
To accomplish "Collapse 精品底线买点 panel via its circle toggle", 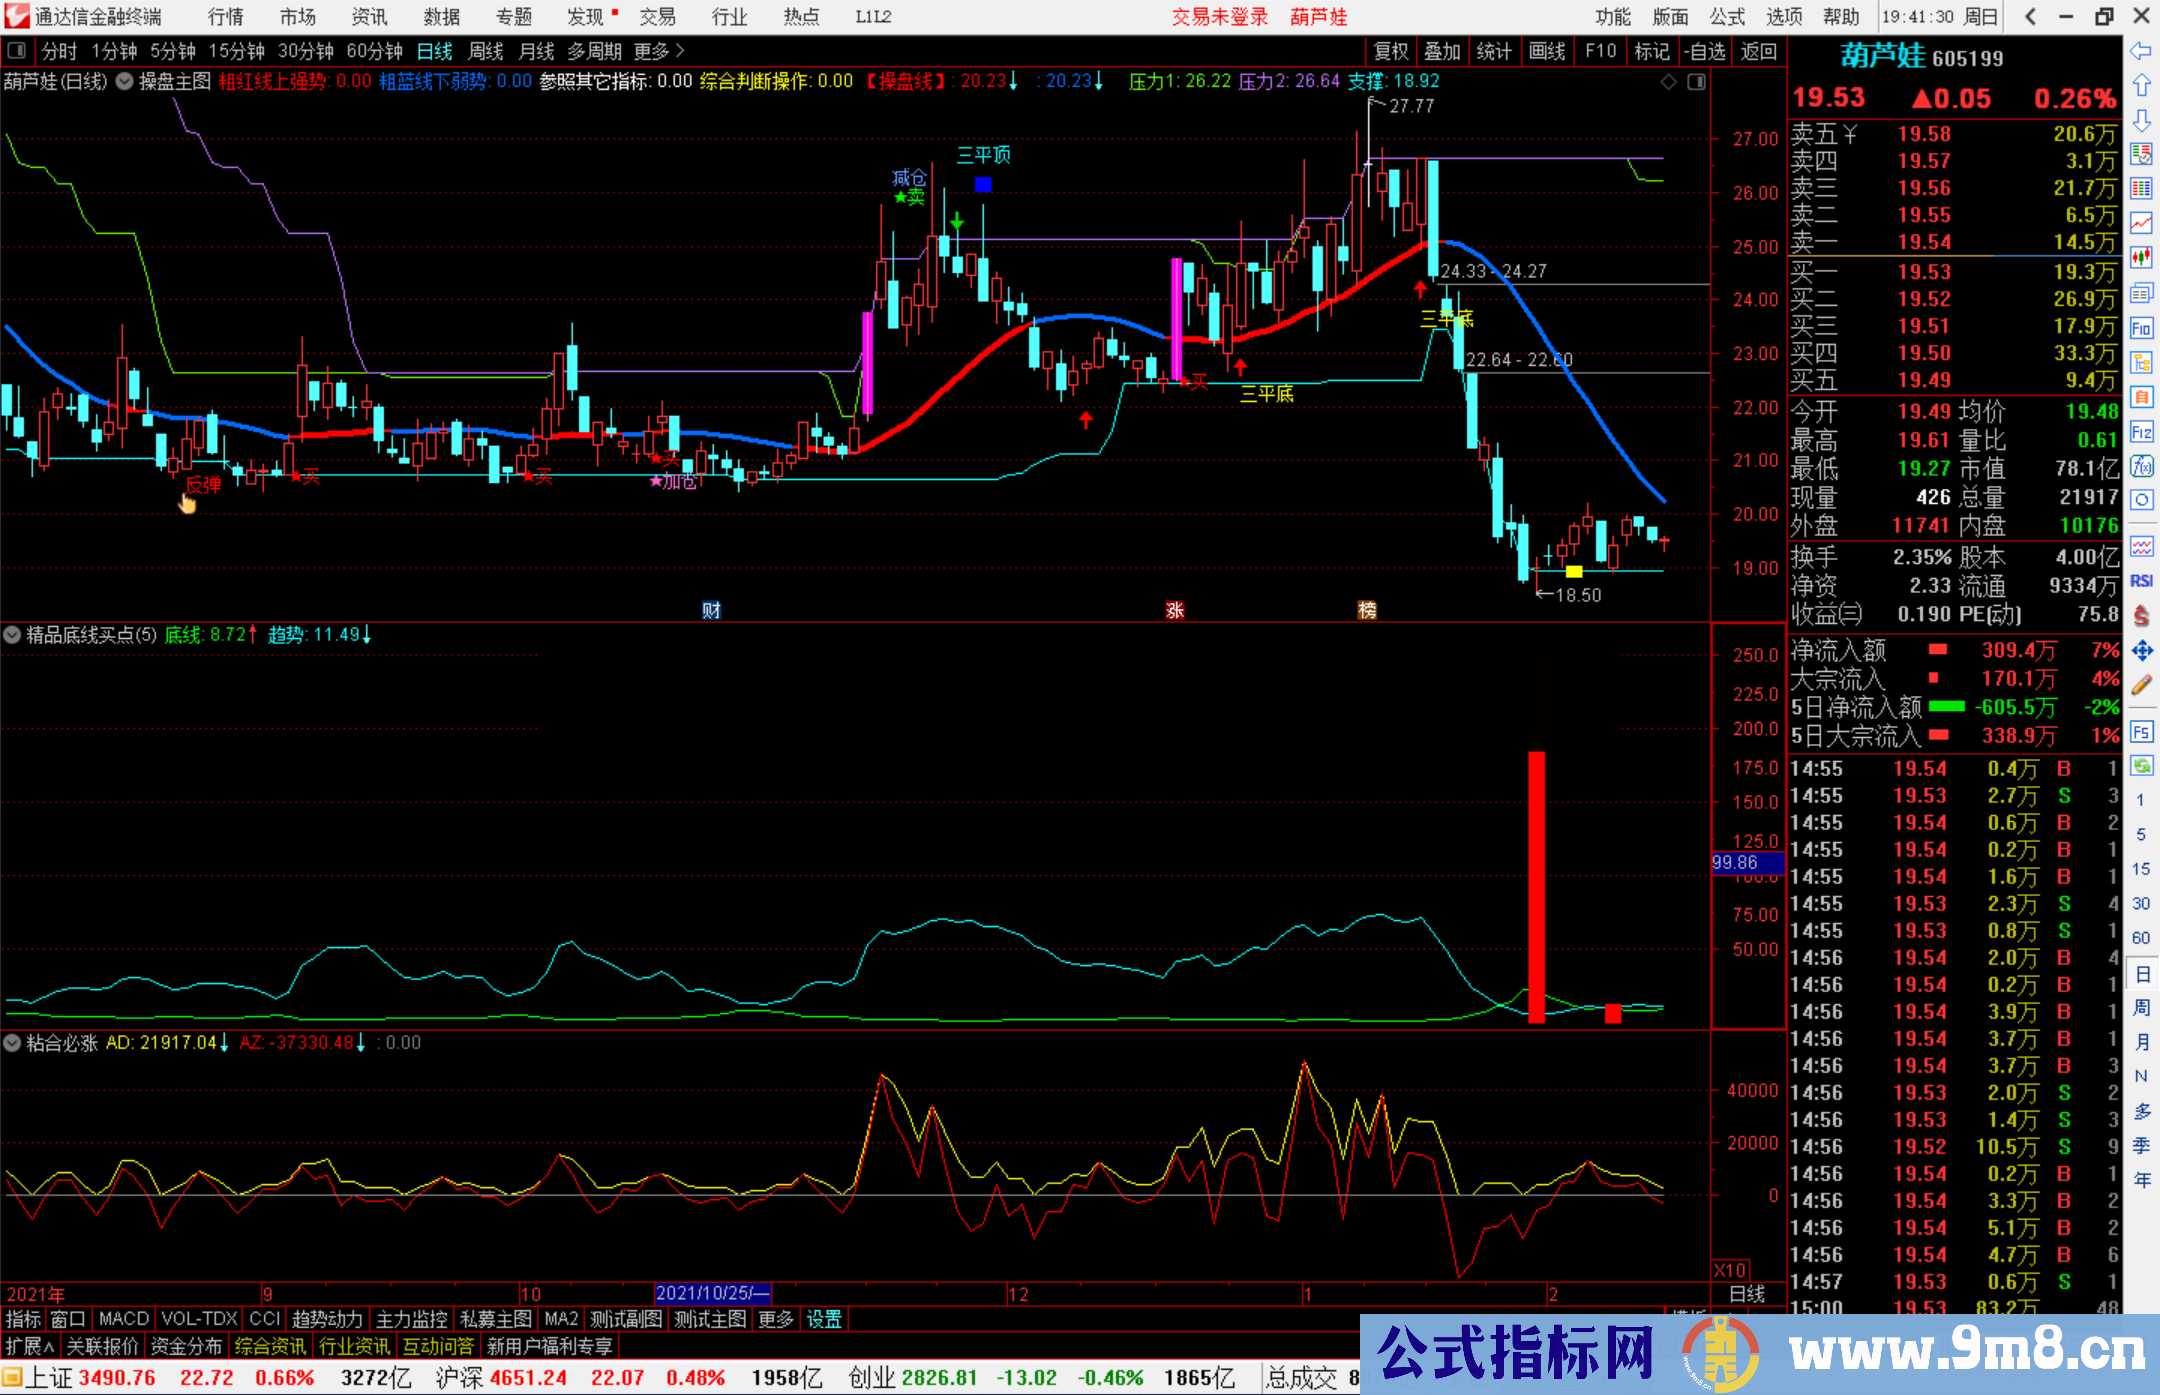I will [x=12, y=635].
